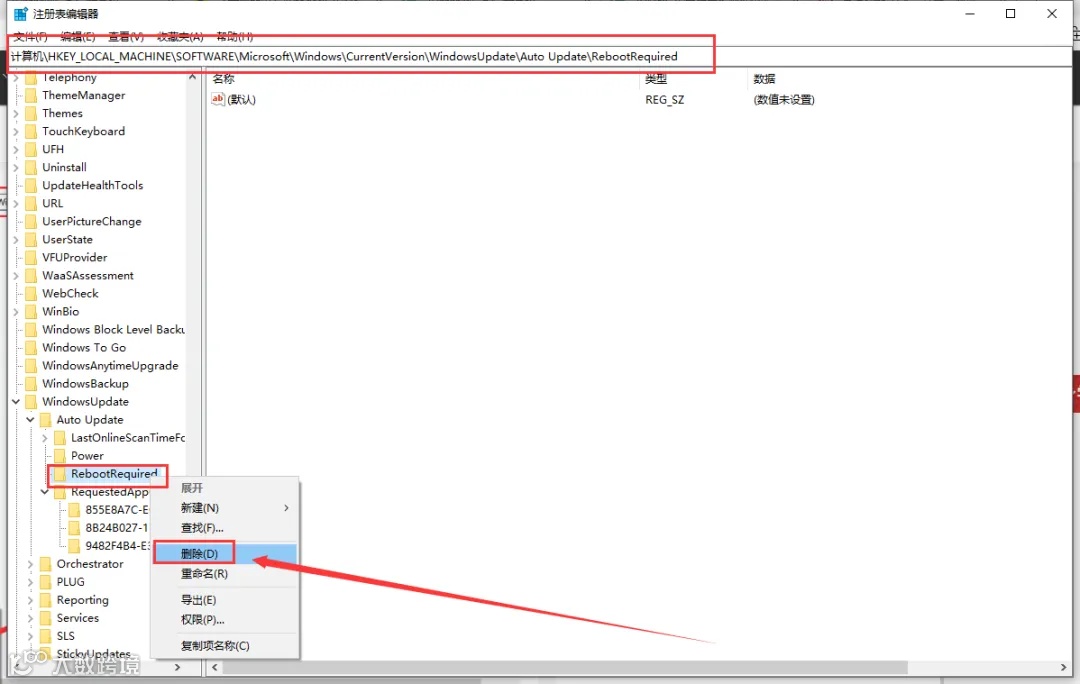
Task: Select the VFUProvider folder icon
Action: [30, 257]
